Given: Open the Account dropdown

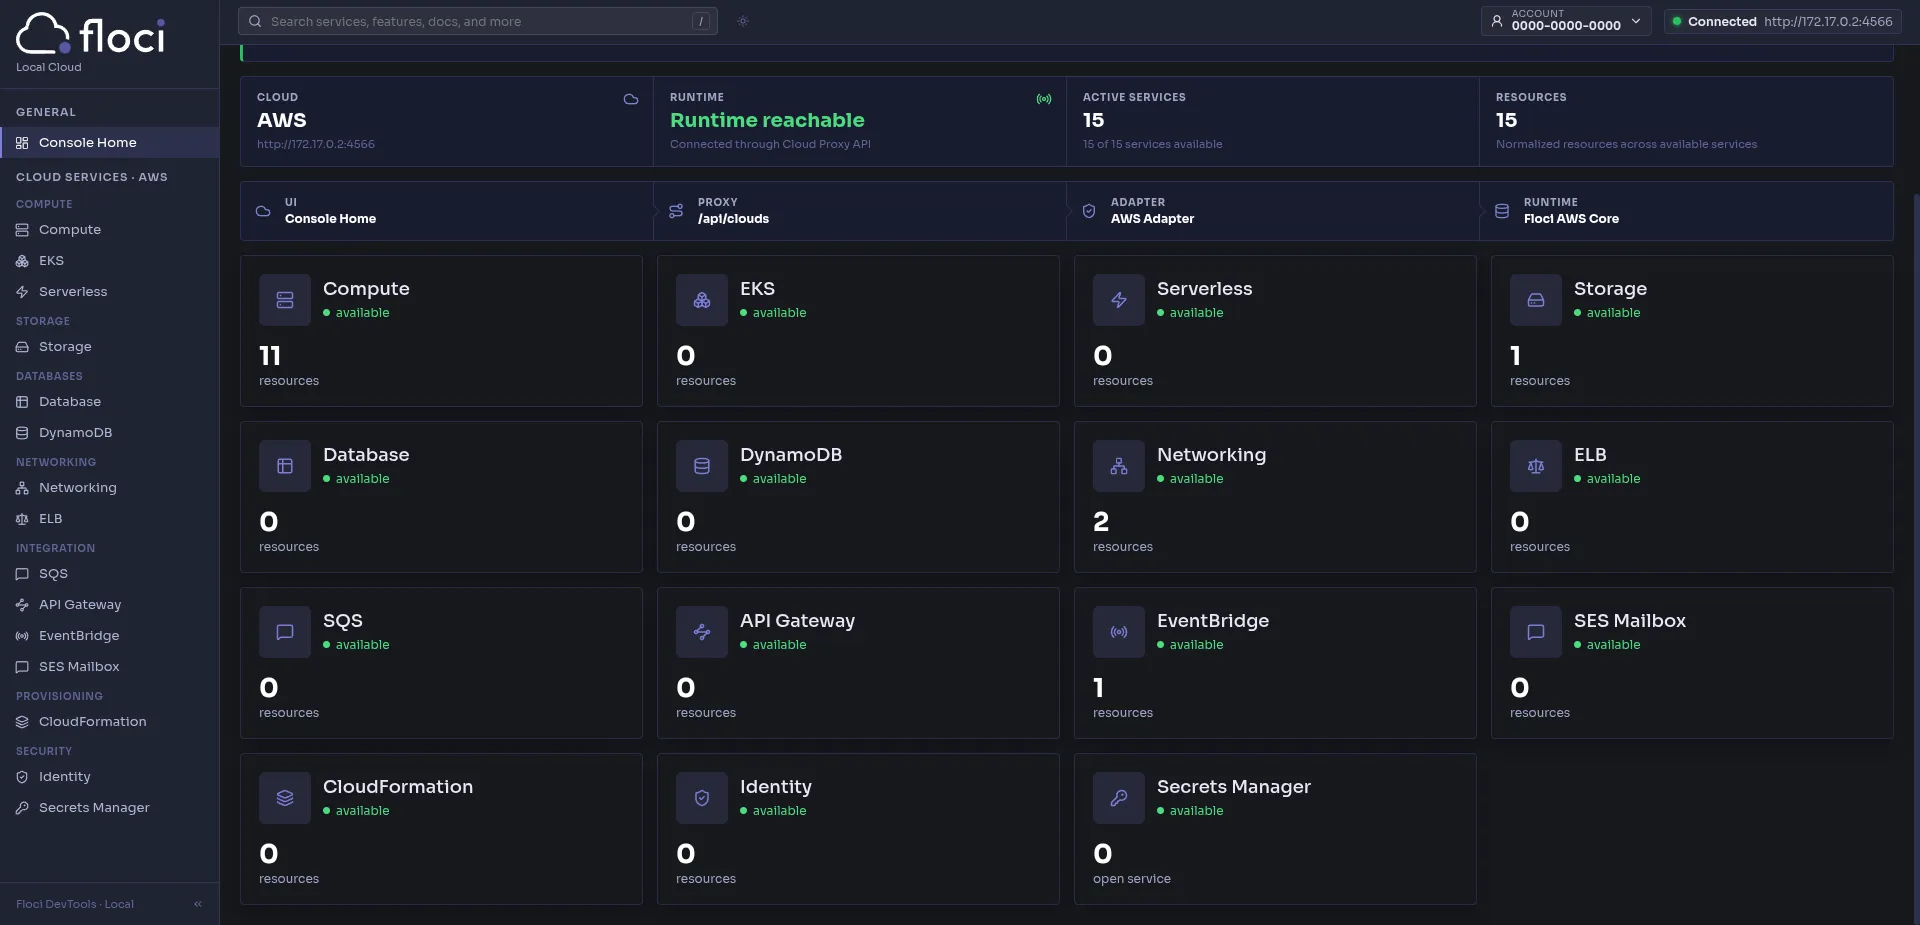Looking at the screenshot, I should point(1565,21).
